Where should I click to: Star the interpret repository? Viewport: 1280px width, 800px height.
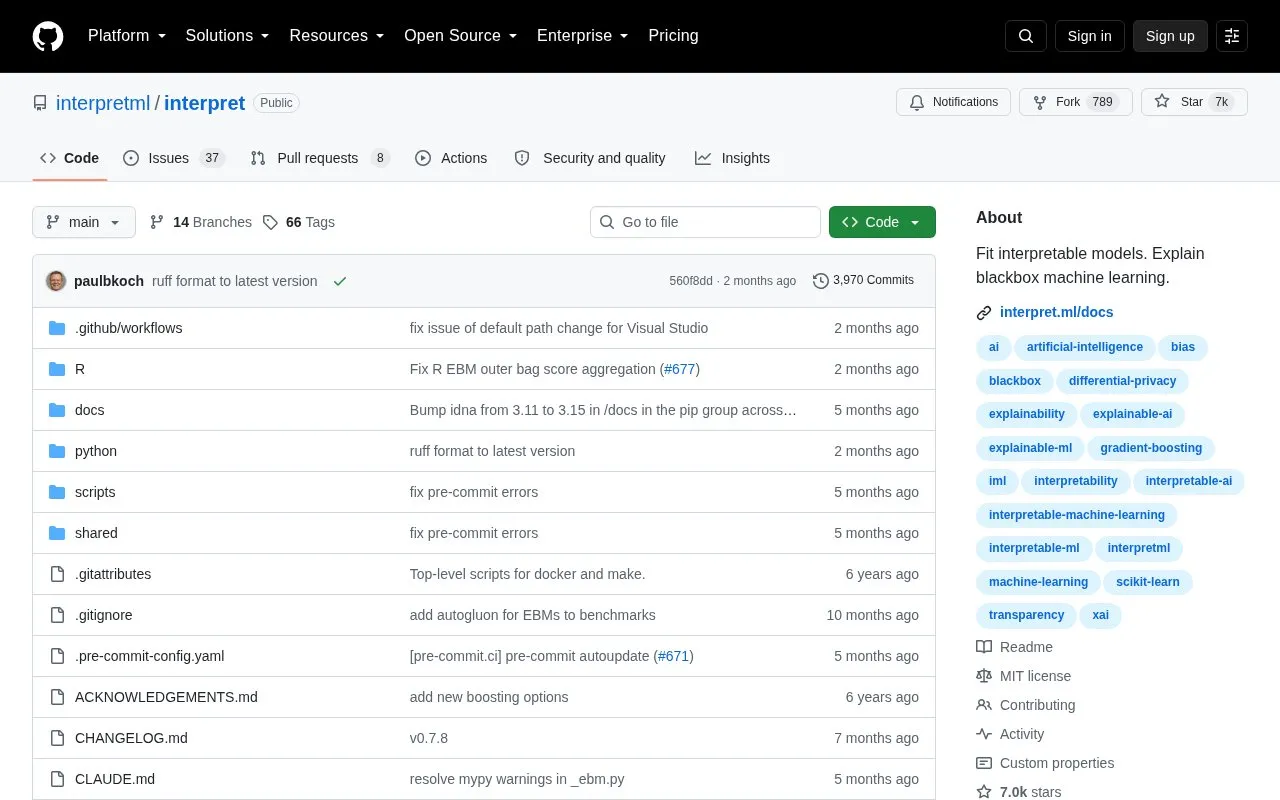1194,102
